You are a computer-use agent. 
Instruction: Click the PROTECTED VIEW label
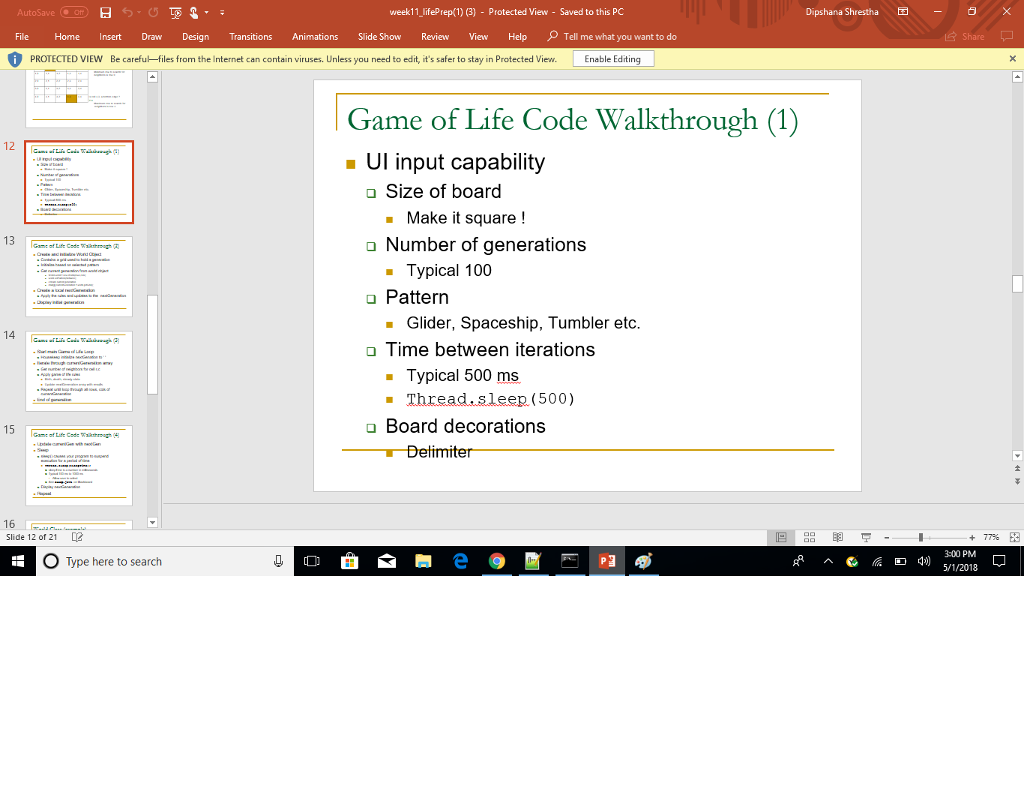pyautogui.click(x=66, y=59)
